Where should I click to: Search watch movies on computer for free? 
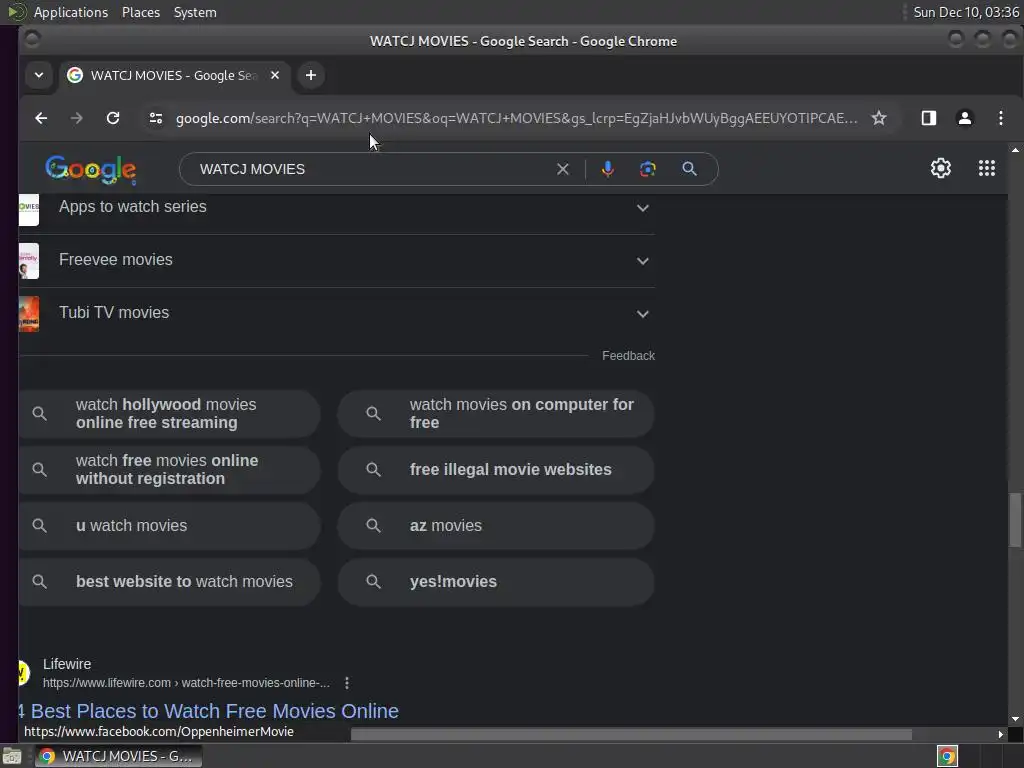[x=496, y=413]
